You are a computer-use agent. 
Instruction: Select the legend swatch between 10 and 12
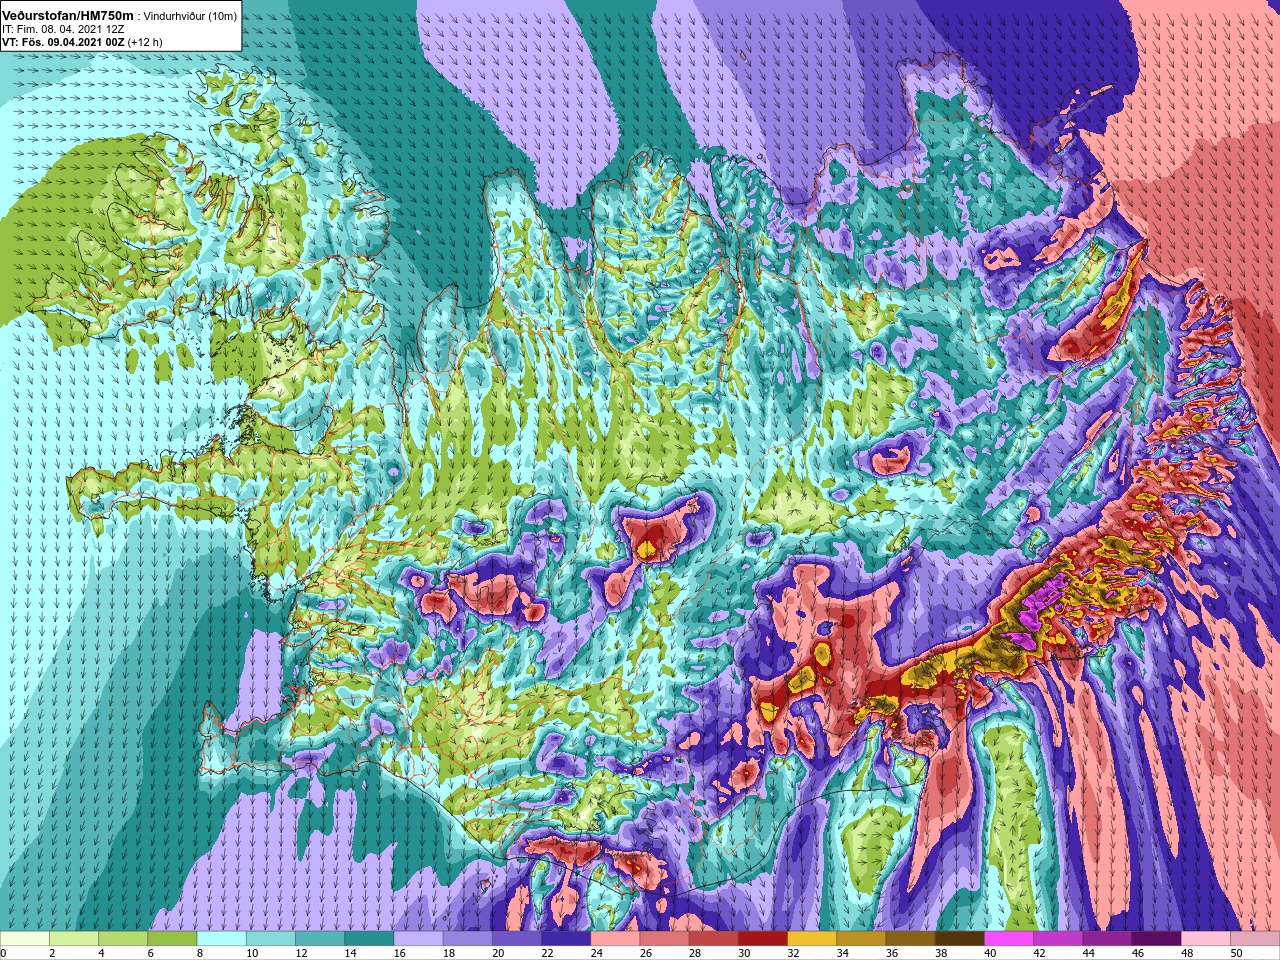270,939
